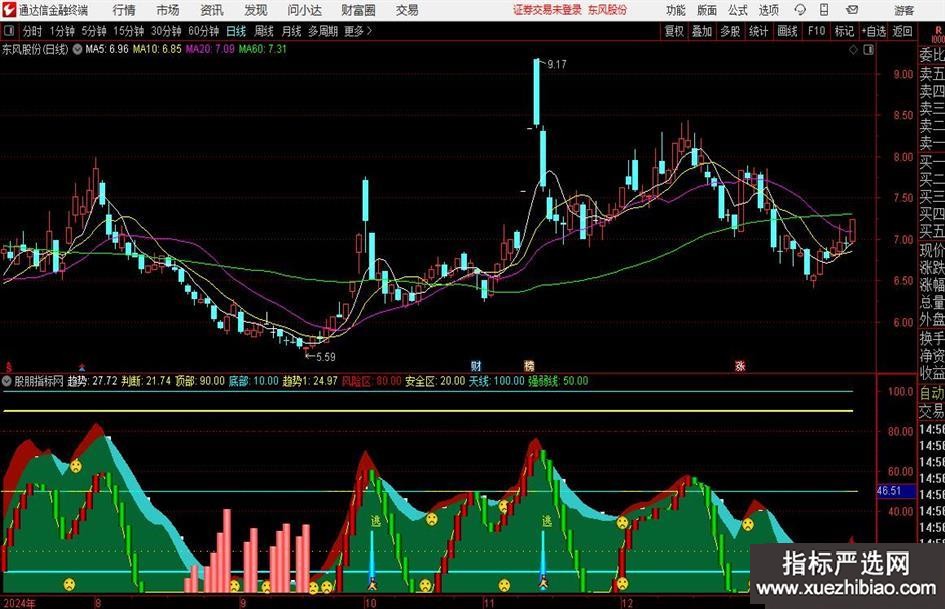This screenshot has height=609, width=945.
Task: Open the 公式 menu
Action: pyautogui.click(x=738, y=10)
